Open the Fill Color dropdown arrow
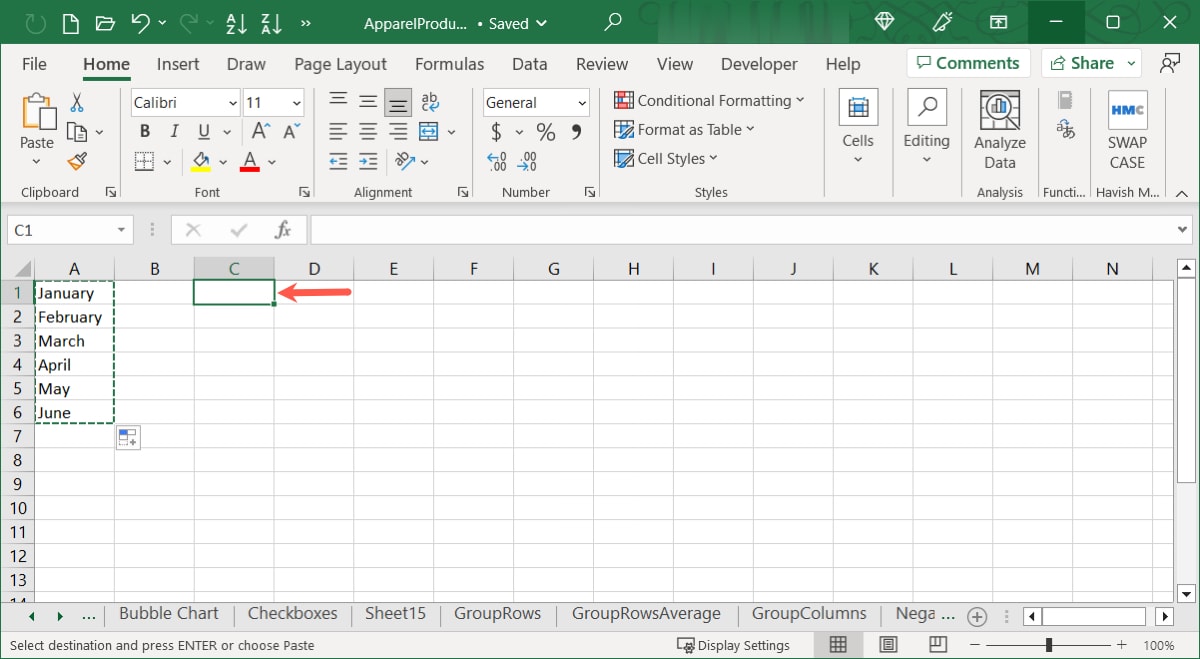Image resolution: width=1200 pixels, height=659 pixels. [x=224, y=161]
